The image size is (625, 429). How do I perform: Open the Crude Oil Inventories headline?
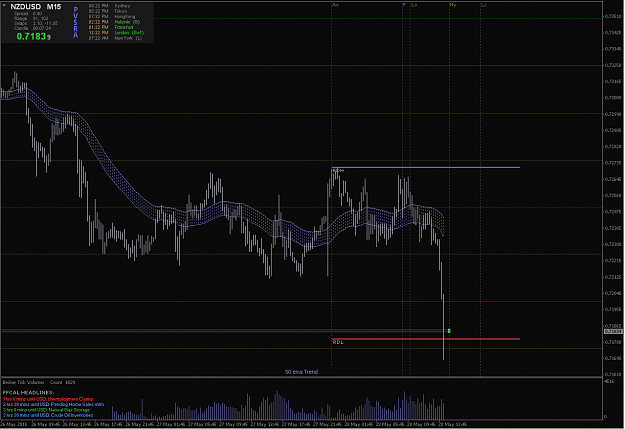(x=48, y=415)
